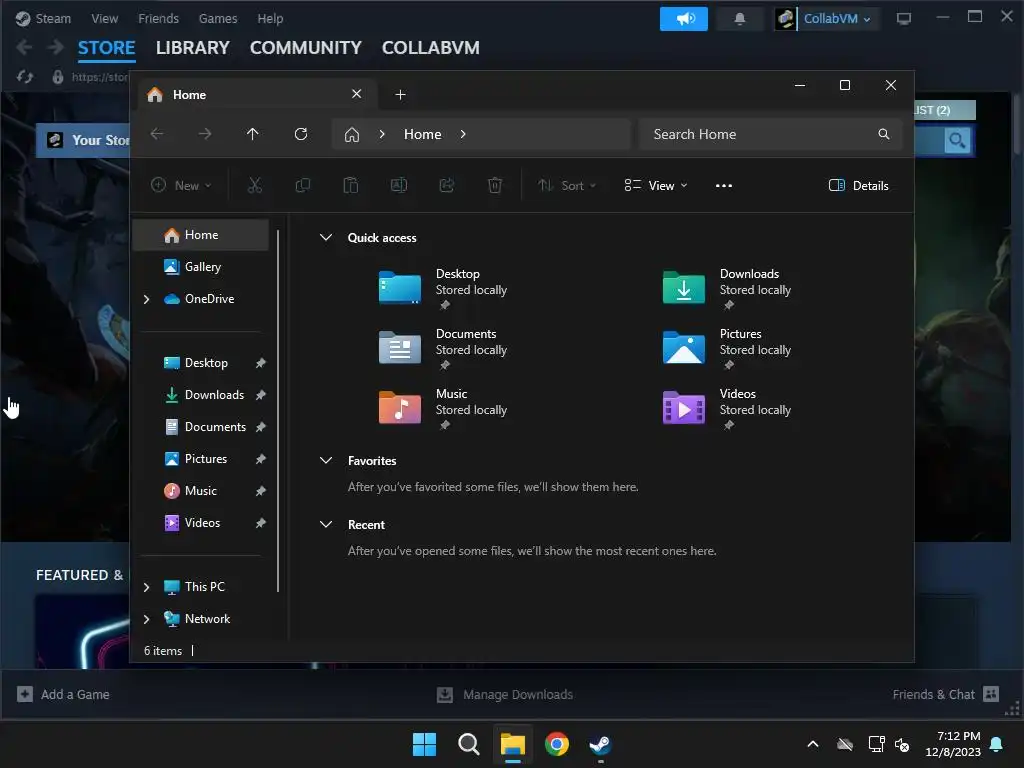Toggle the Details pane
The width and height of the screenshot is (1024, 768).
[858, 185]
